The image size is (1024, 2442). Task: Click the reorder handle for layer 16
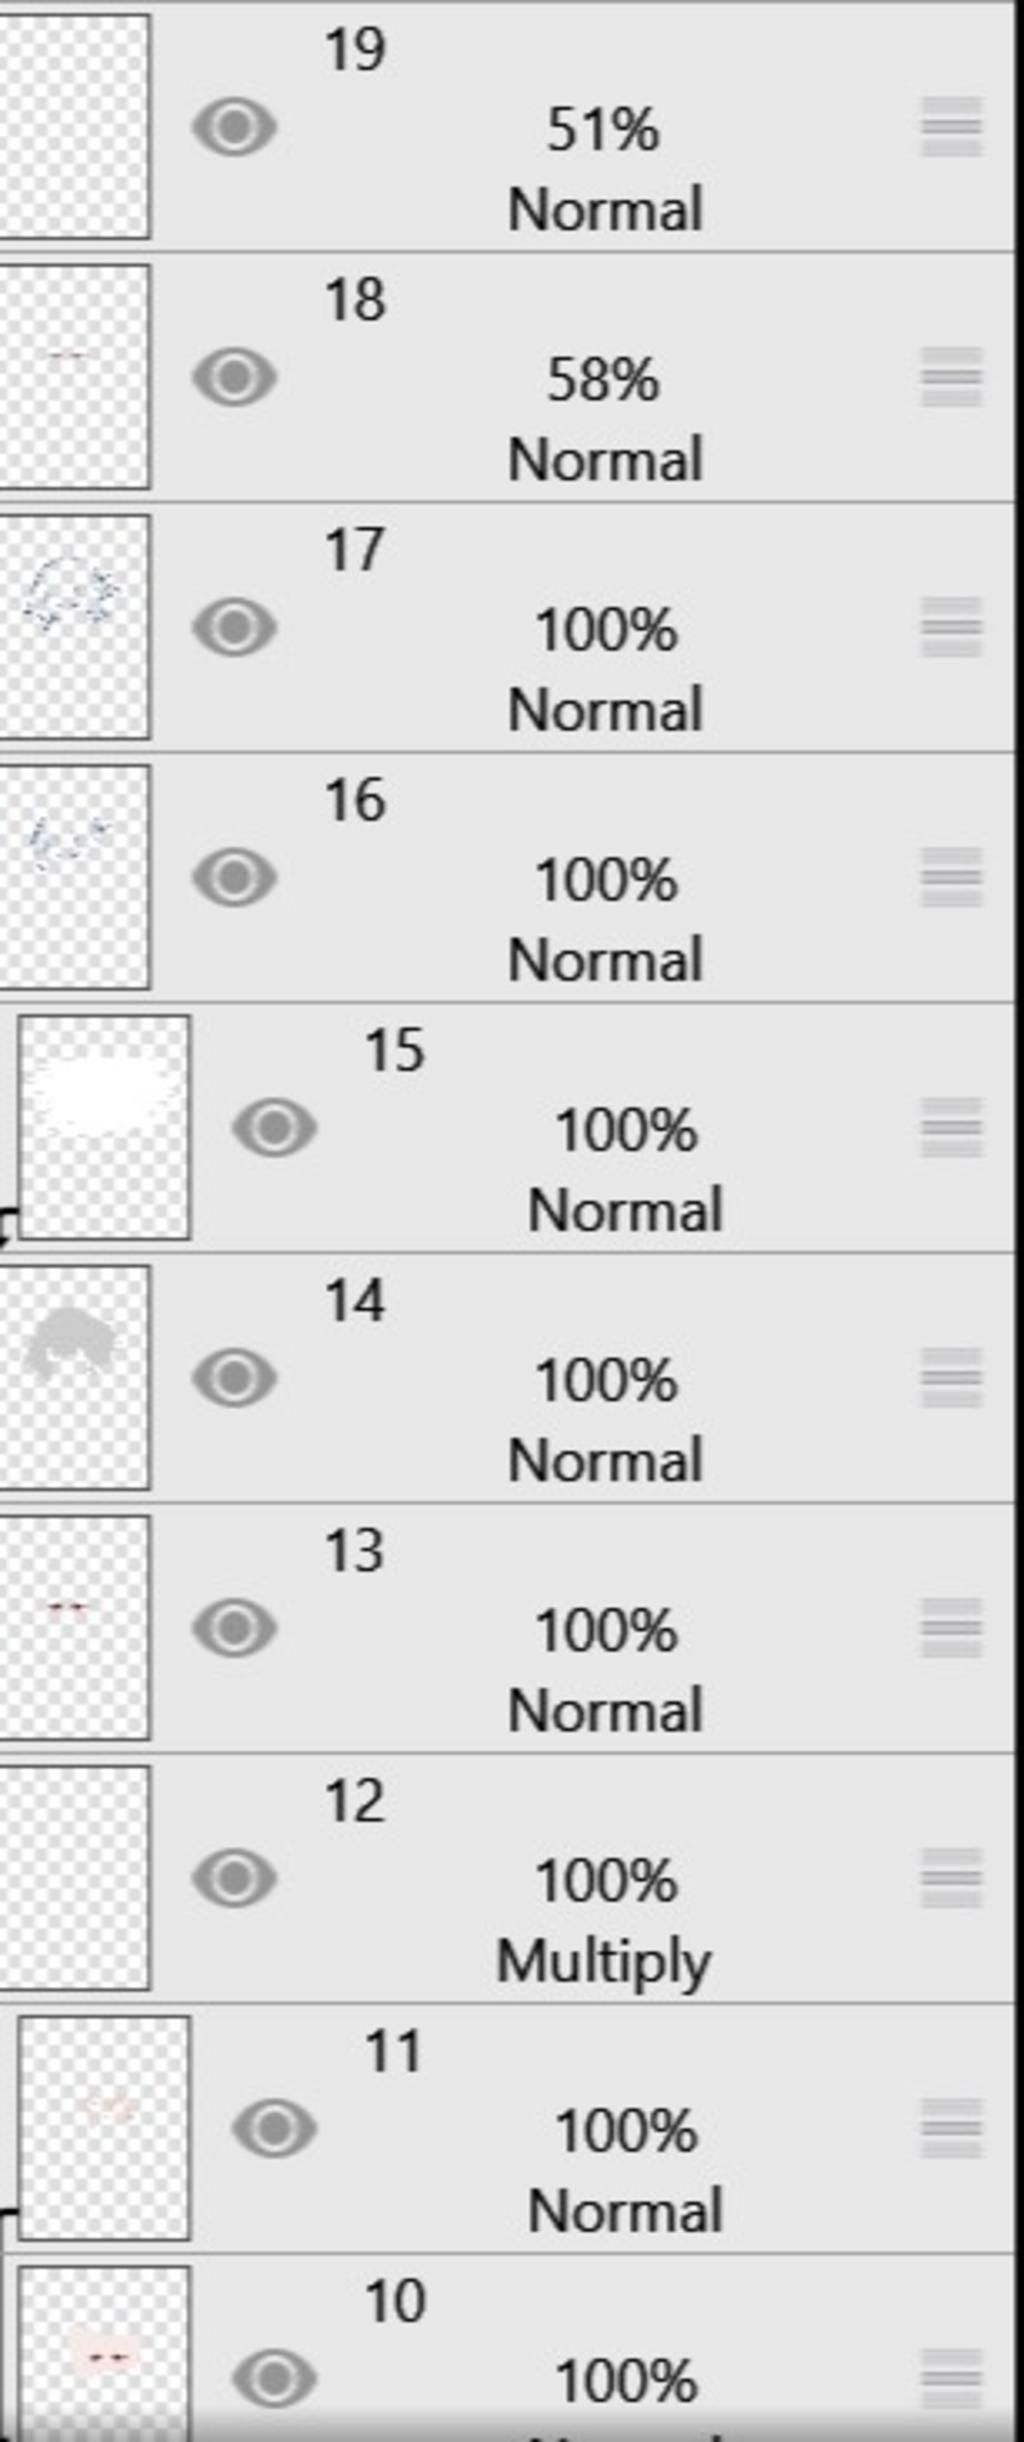(x=950, y=877)
